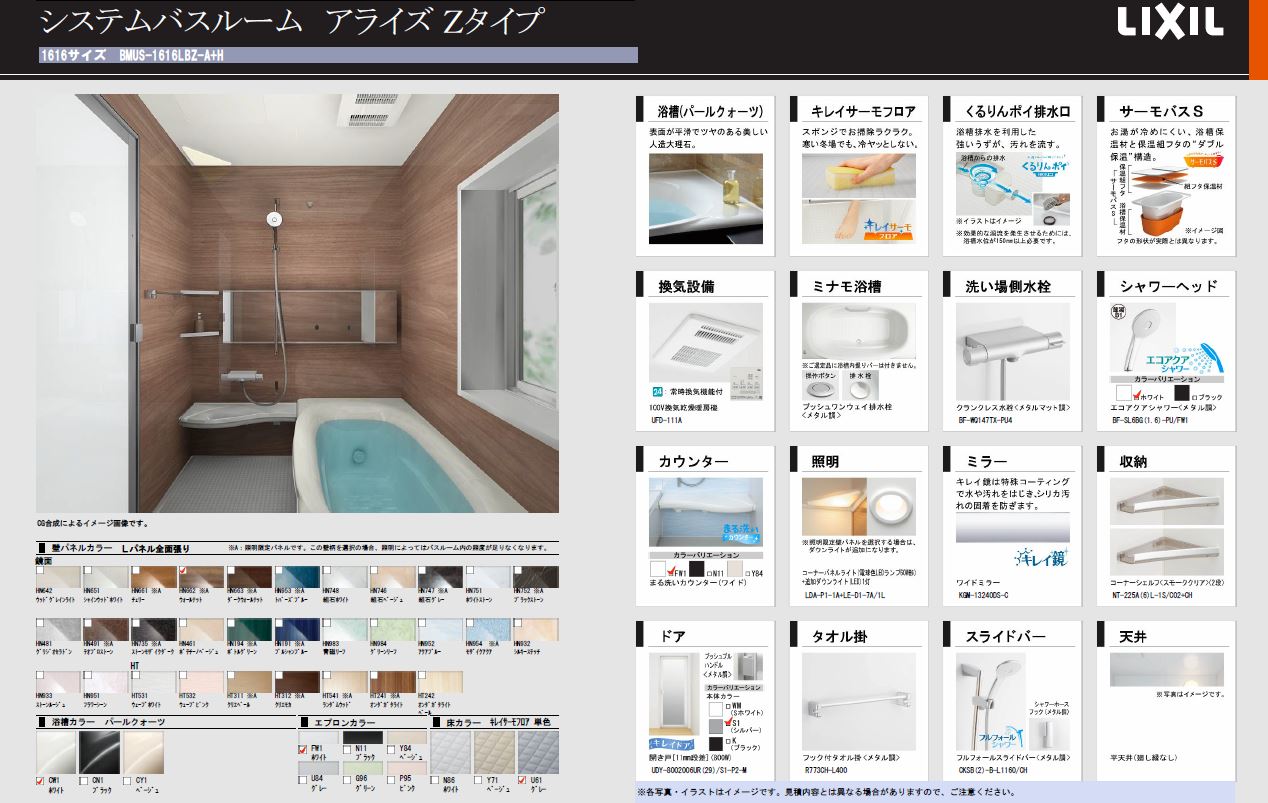This screenshot has height=803, width=1268.
Task: Select the HN191 deep blue wall swatch
Action: click(297, 629)
